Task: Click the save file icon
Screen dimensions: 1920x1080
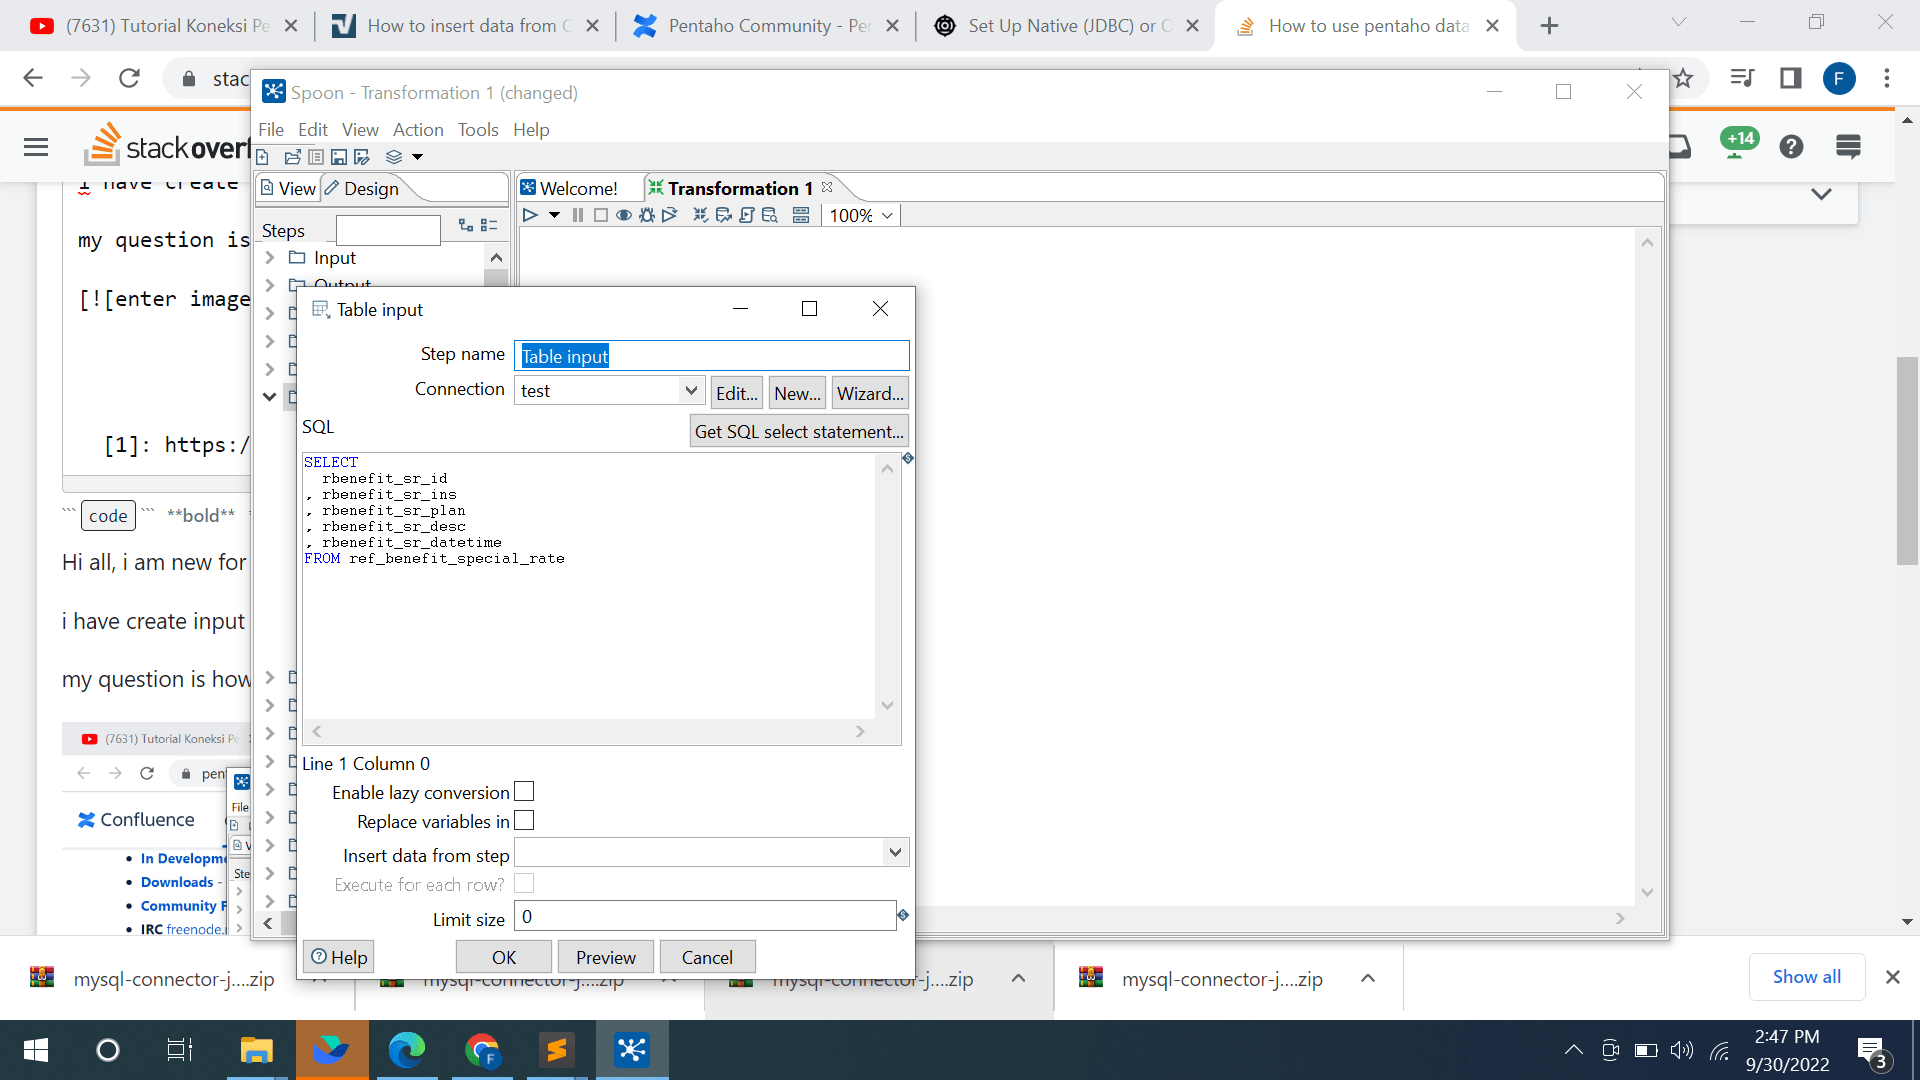Action: tap(339, 157)
